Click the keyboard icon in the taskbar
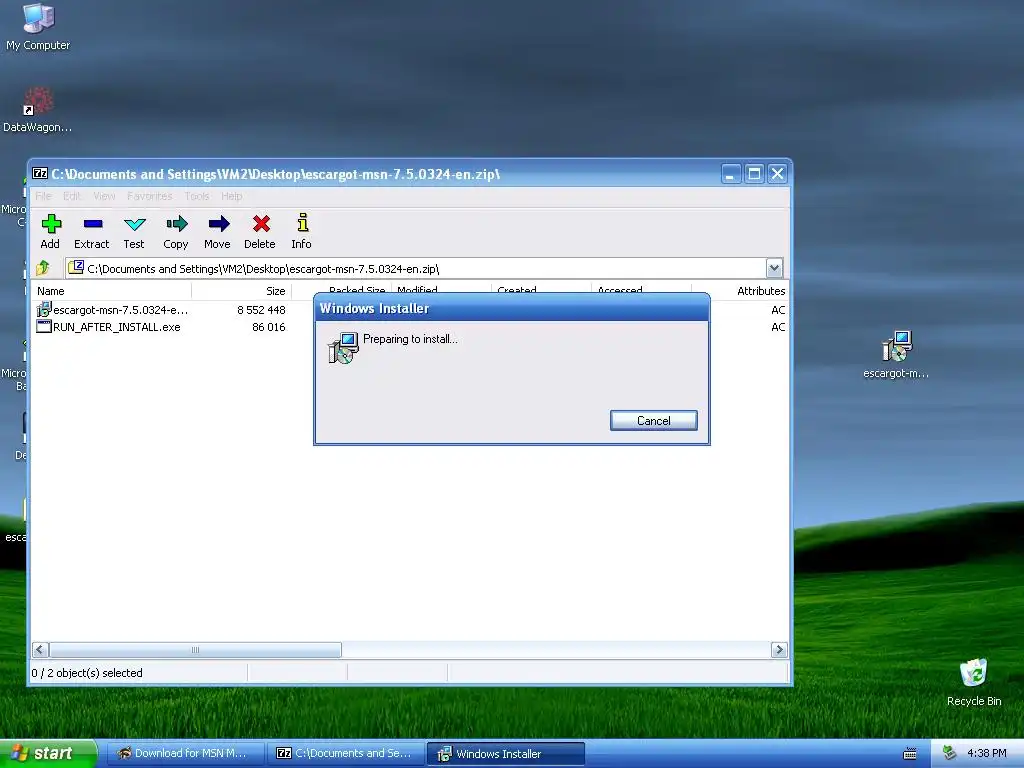 (910, 754)
